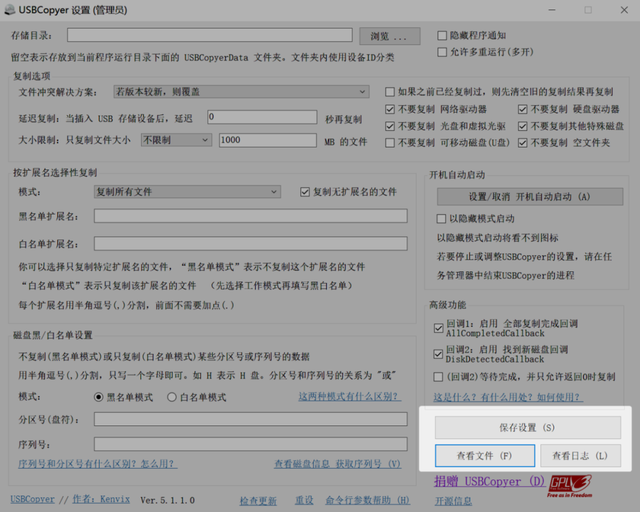Click 检查更新 link
The height and width of the screenshot is (512, 640).
click(x=258, y=501)
